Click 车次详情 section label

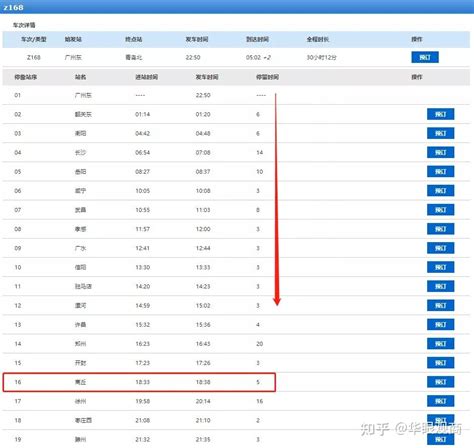(24, 25)
